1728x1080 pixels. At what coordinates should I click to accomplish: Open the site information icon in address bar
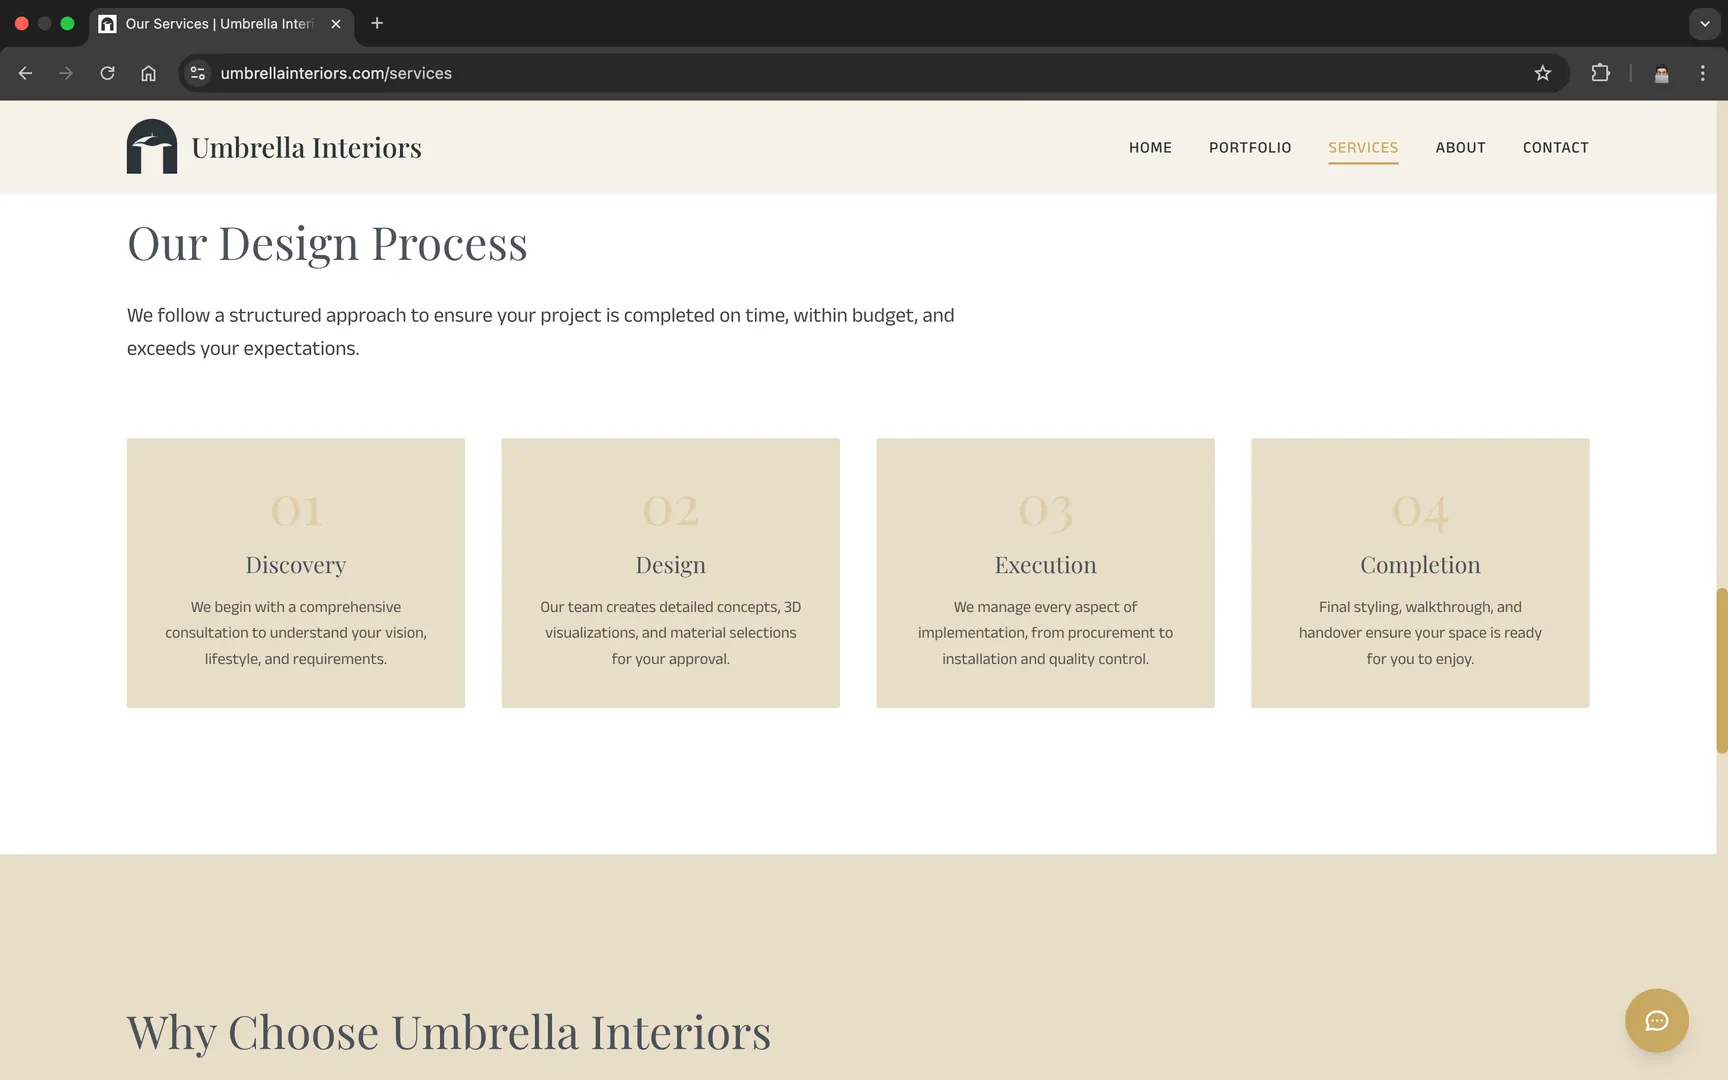coord(197,73)
